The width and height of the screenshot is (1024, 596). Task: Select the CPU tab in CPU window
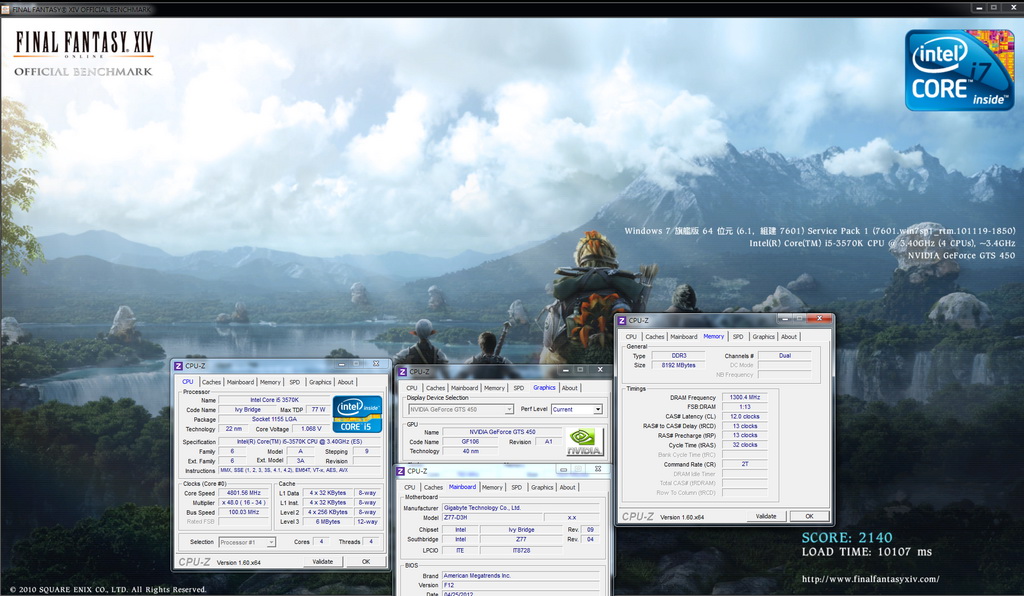(188, 382)
